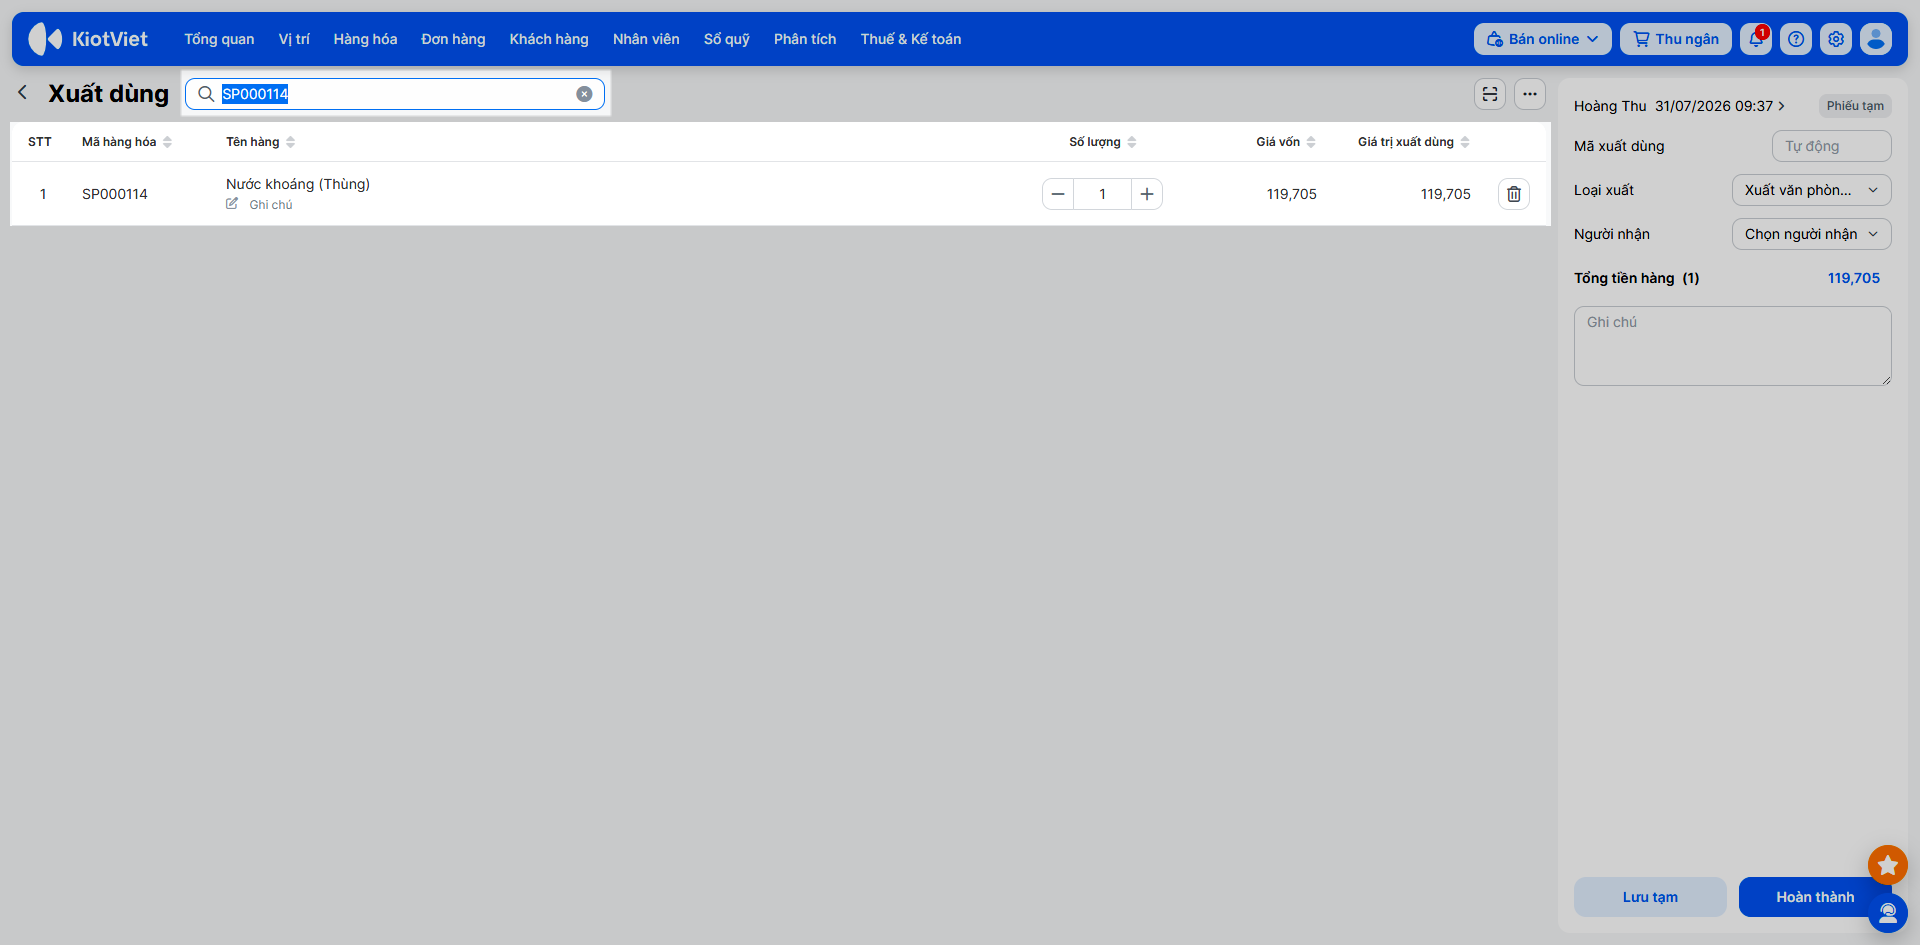1920x945 pixels.
Task: Go back using the left arrow beside Xuất dùng
Action: click(x=23, y=93)
